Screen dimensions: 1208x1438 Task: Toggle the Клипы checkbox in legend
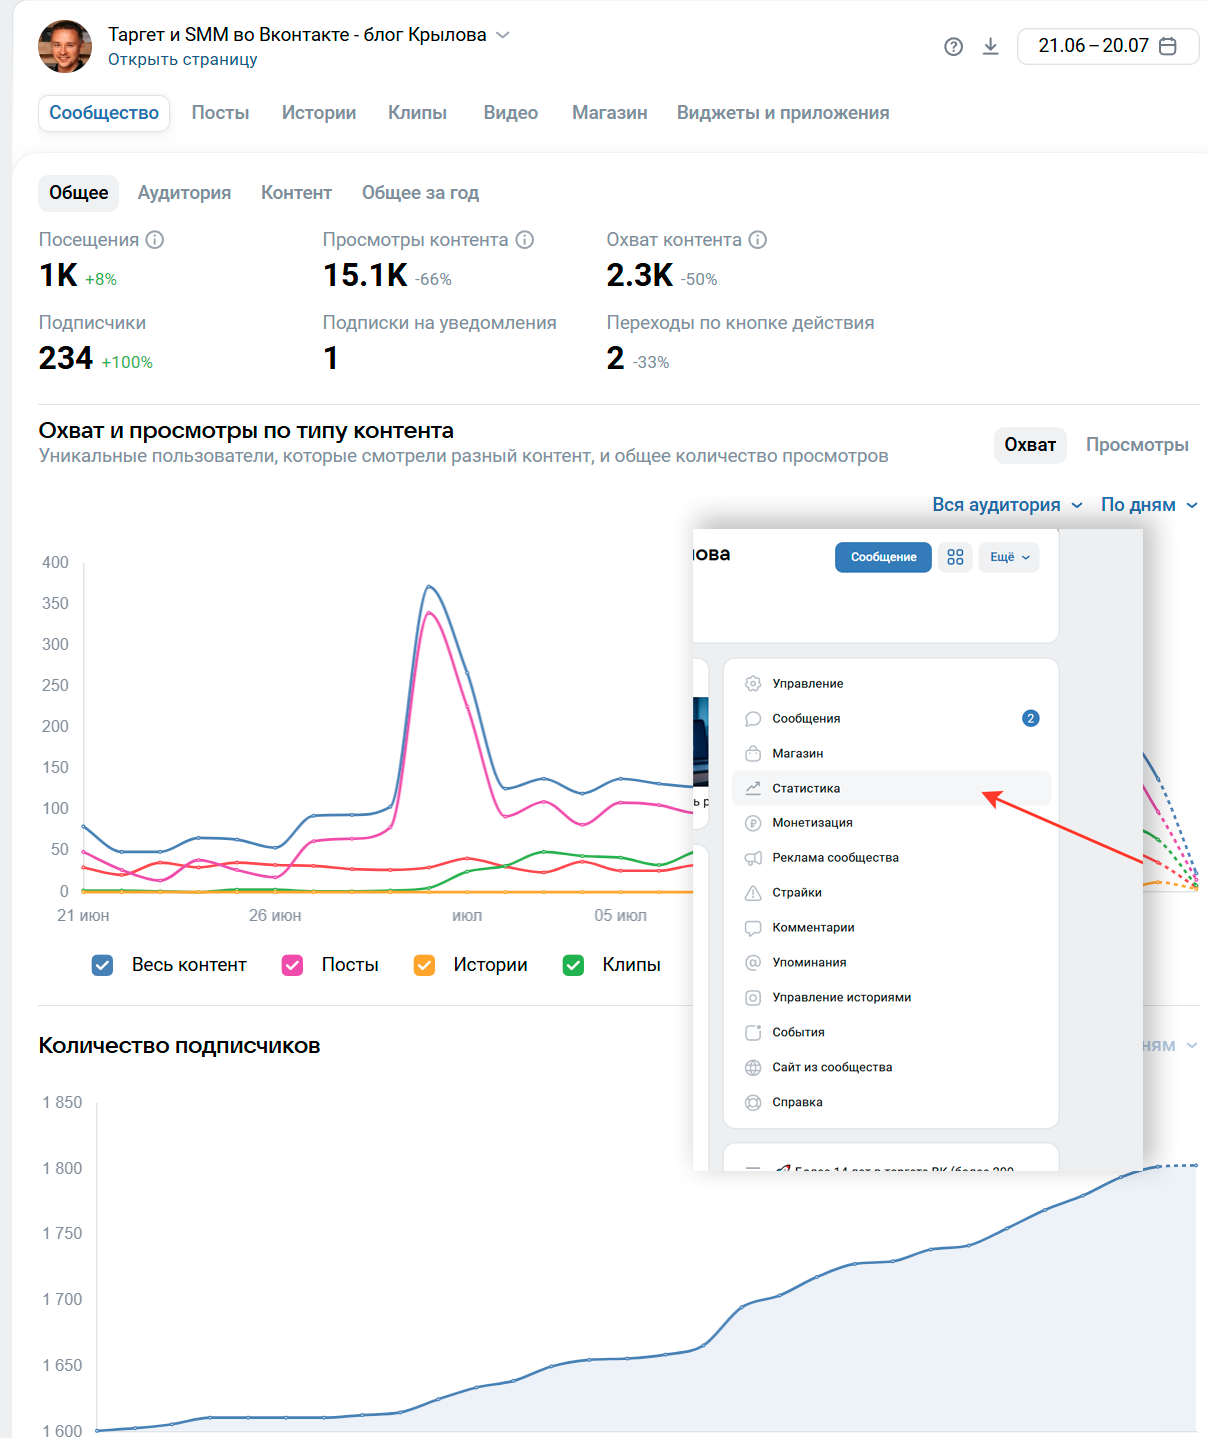(x=573, y=965)
